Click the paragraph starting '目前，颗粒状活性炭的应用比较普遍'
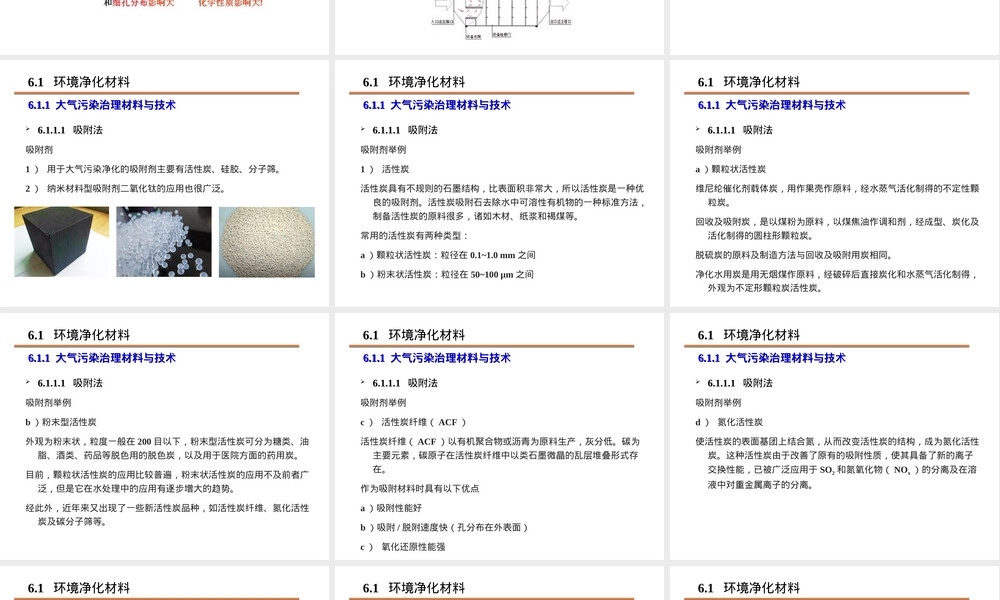Viewport: 1000px width, 600px height. click(x=167, y=481)
